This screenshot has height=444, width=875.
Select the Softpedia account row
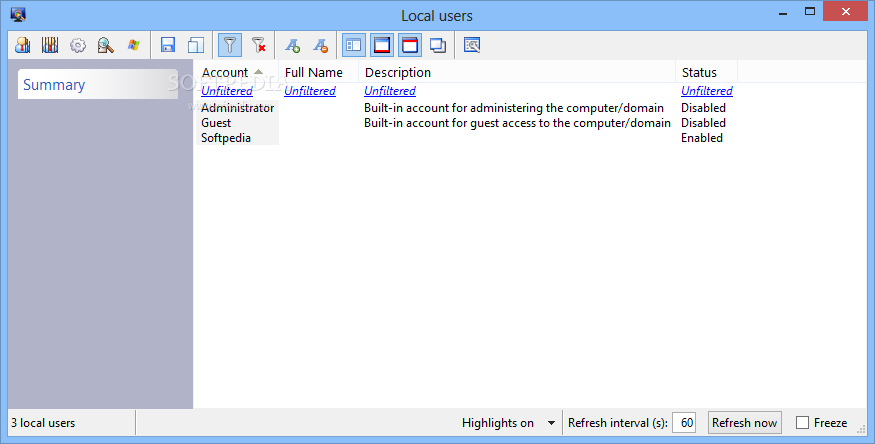click(226, 138)
